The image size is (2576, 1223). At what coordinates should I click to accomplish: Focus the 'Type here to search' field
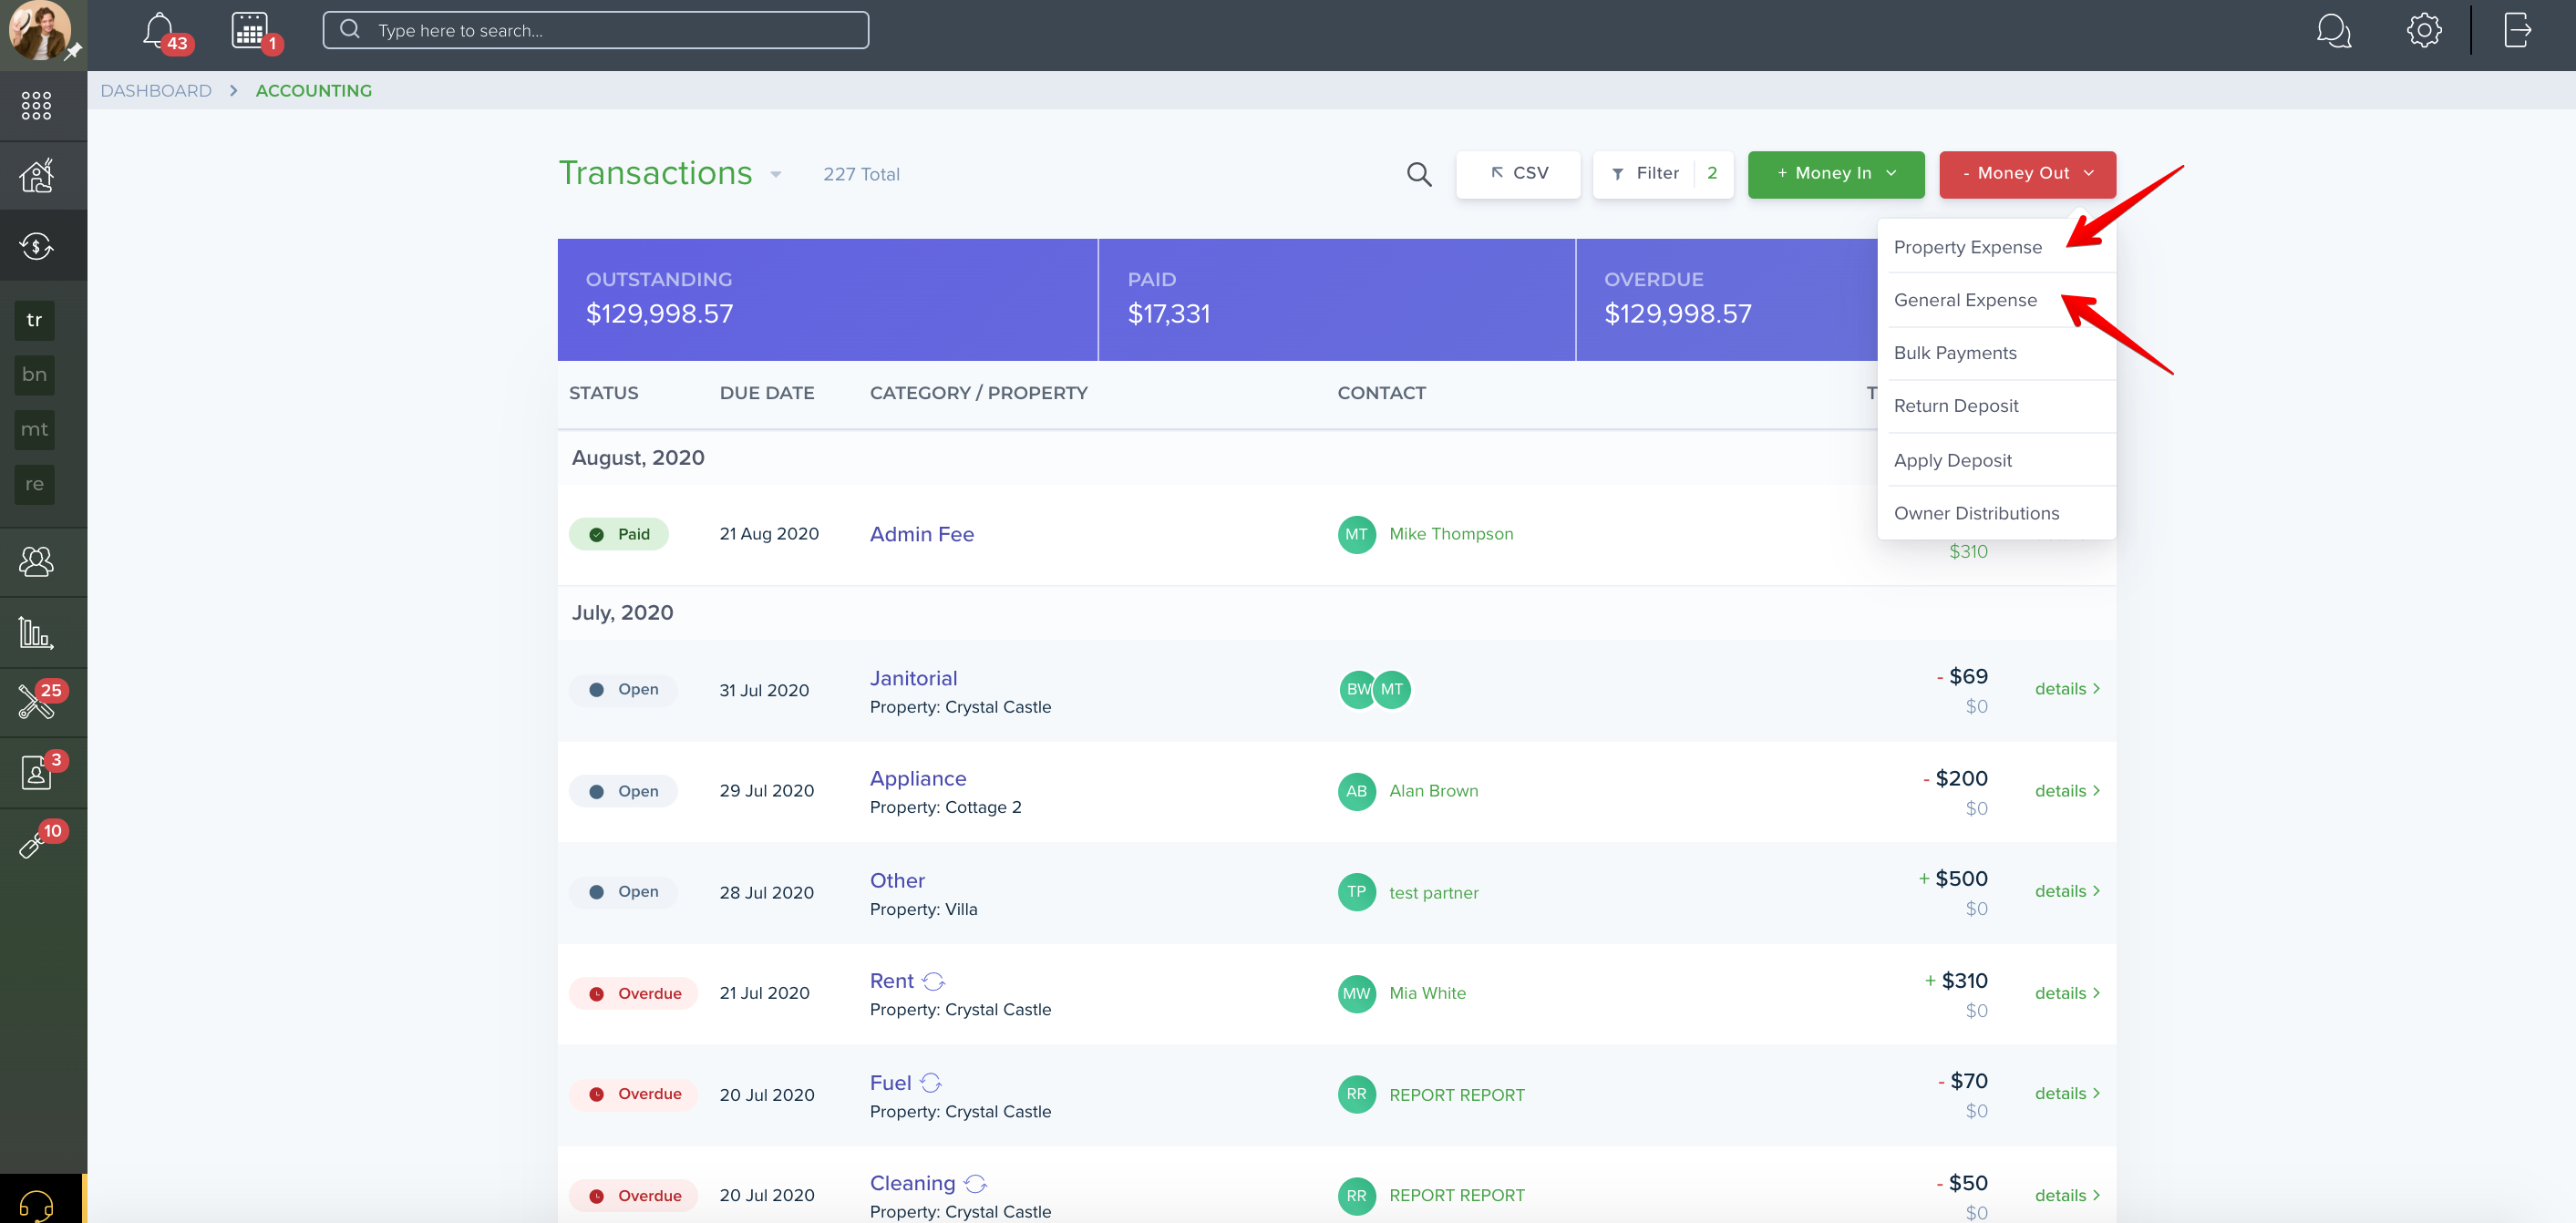[x=595, y=30]
